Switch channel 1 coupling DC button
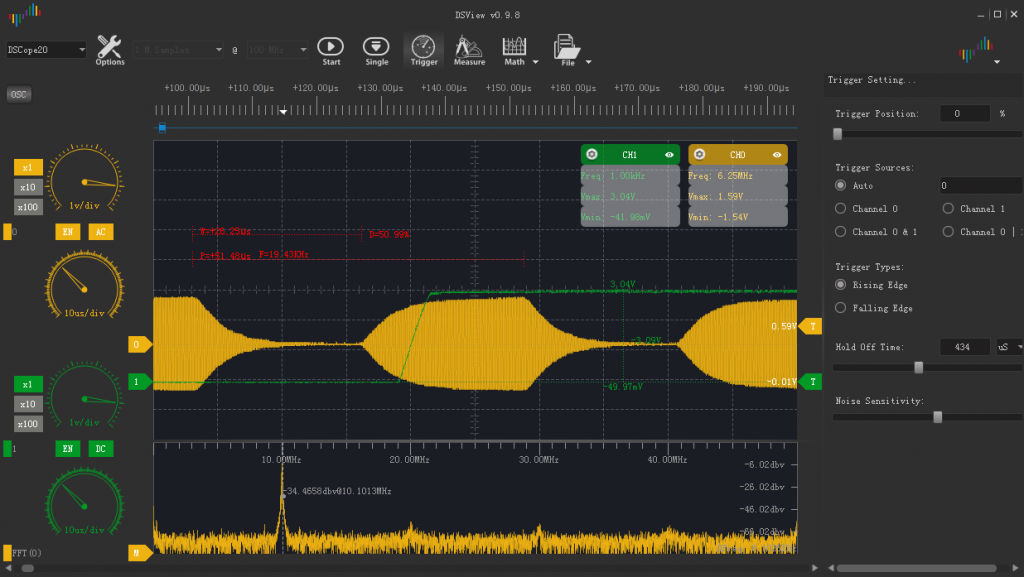Screen dimensions: 1024x577 pyautogui.click(x=100, y=449)
